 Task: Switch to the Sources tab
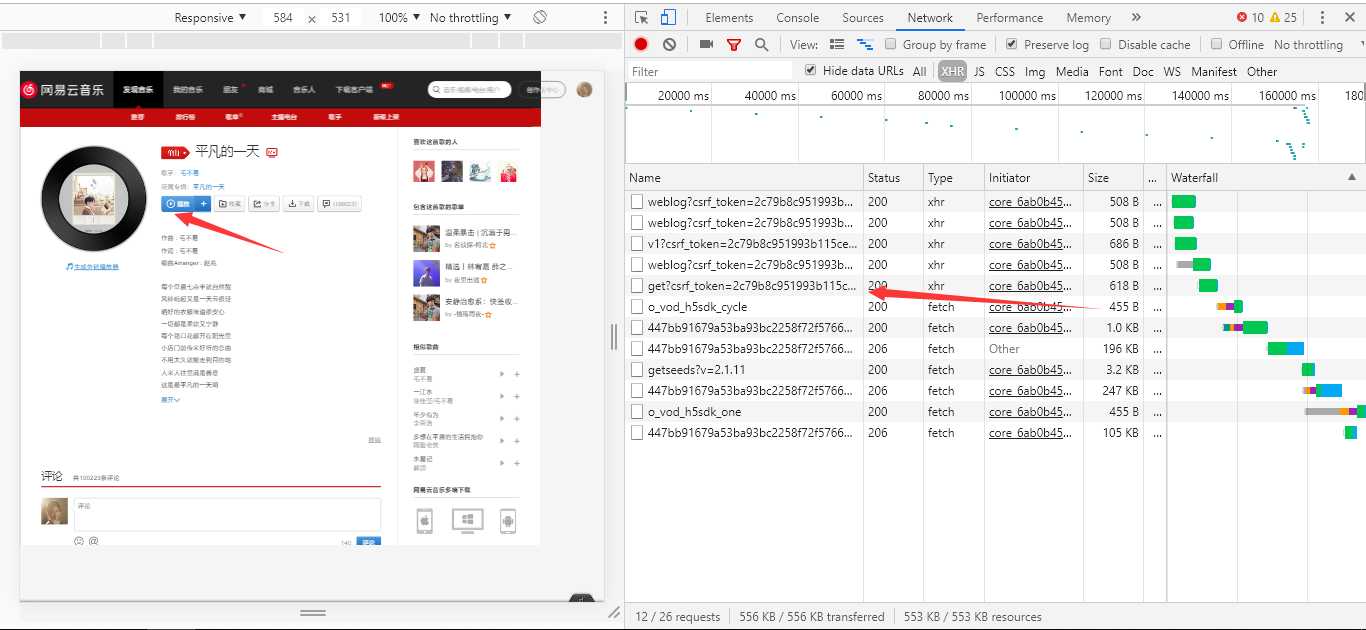pyautogui.click(x=863, y=18)
